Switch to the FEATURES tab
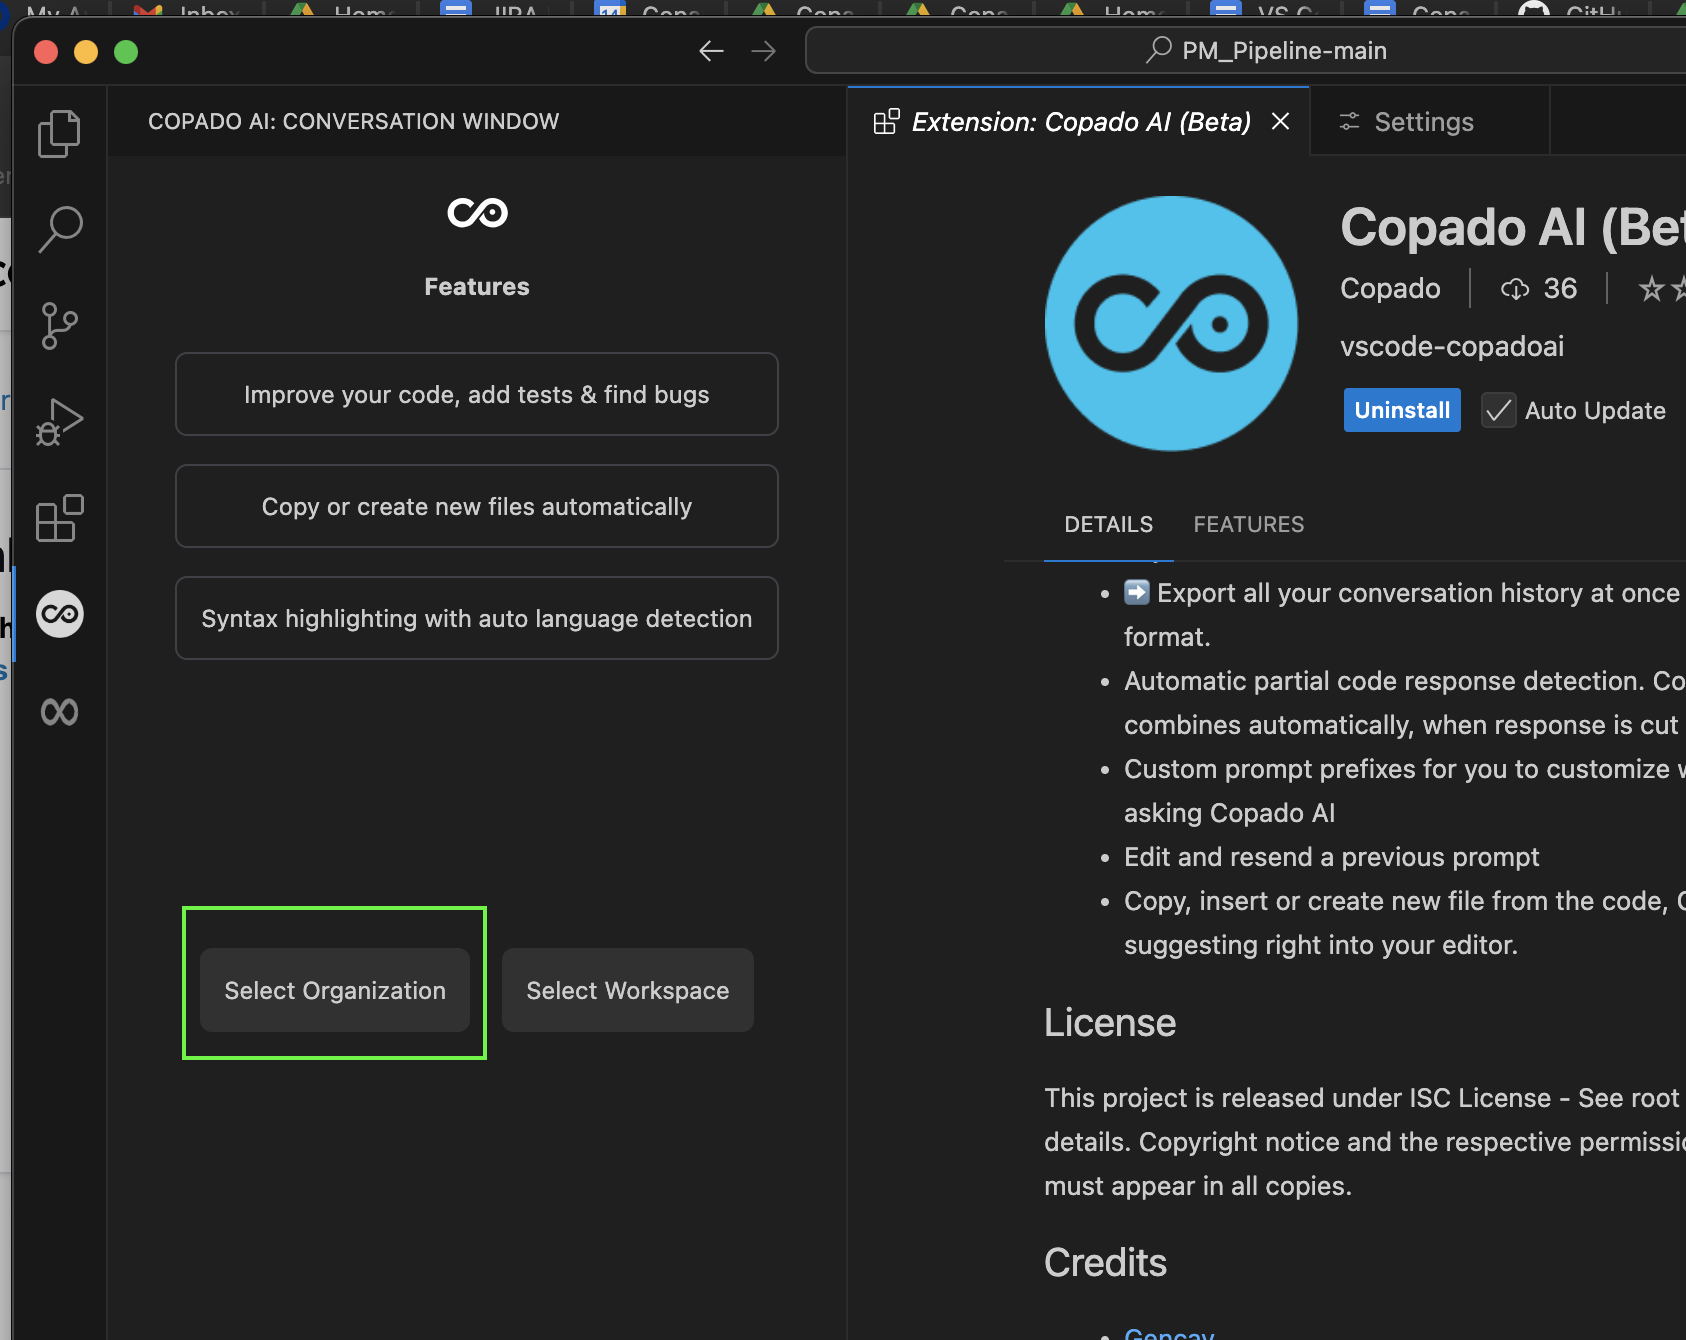 [1248, 524]
